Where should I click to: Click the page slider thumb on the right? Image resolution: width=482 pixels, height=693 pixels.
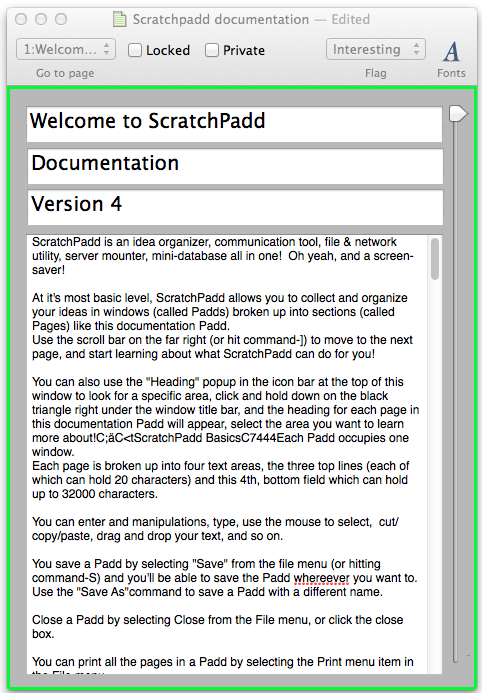click(x=457, y=114)
